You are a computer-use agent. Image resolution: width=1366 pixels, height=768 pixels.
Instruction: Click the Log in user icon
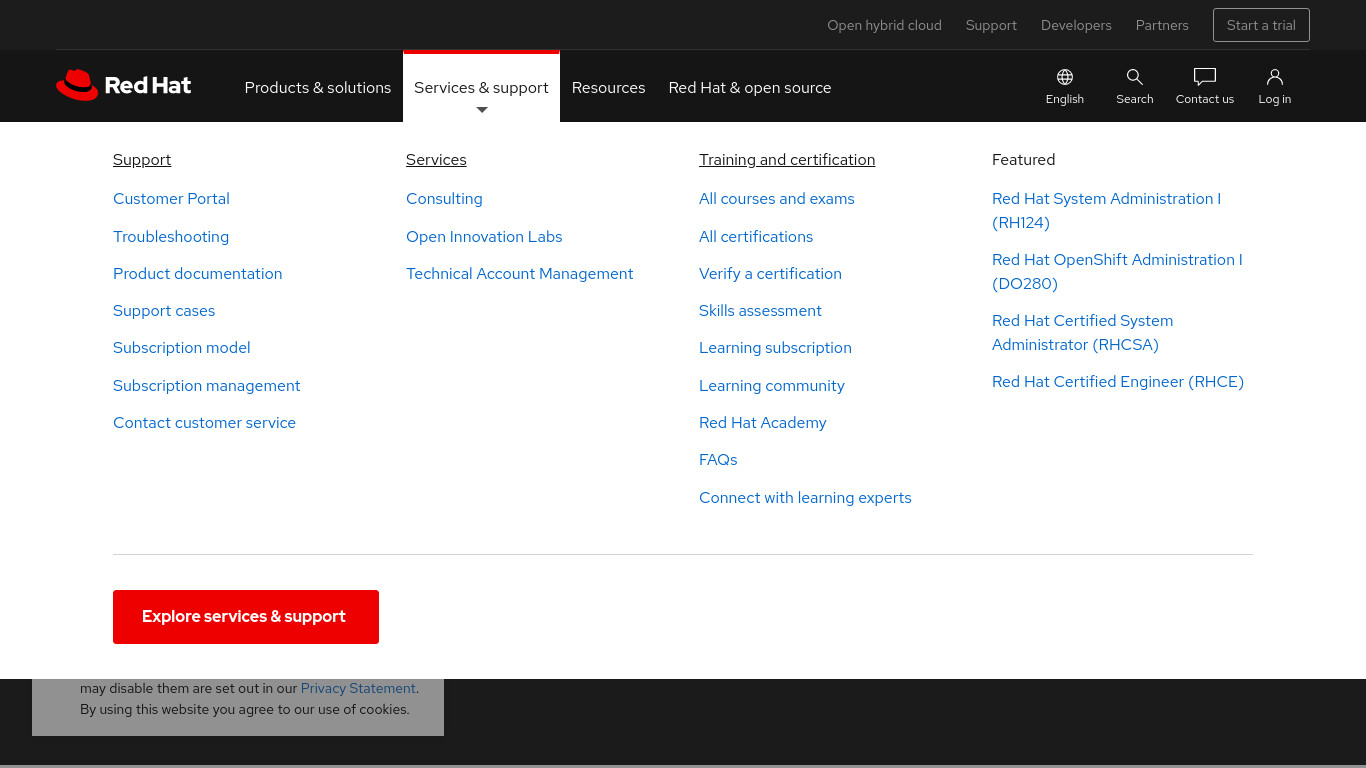pyautogui.click(x=1275, y=77)
